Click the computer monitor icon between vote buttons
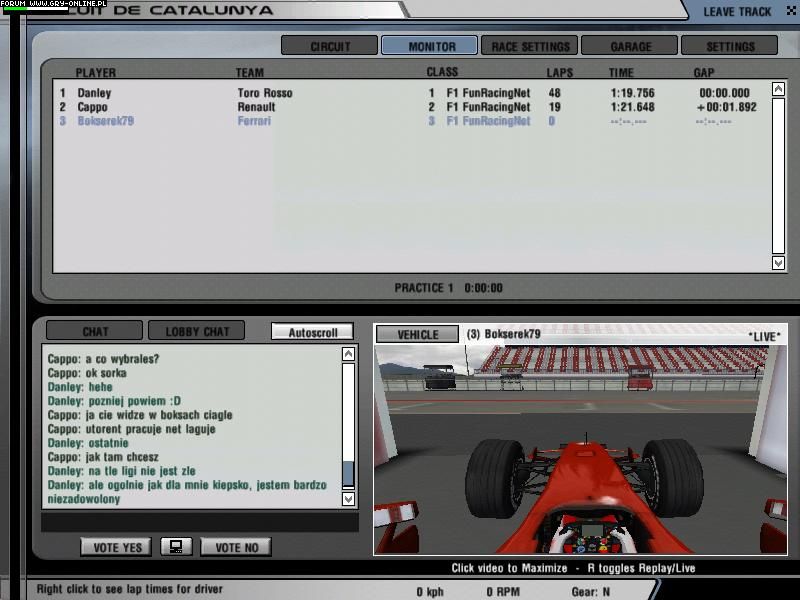This screenshot has height=600, width=800. (176, 547)
